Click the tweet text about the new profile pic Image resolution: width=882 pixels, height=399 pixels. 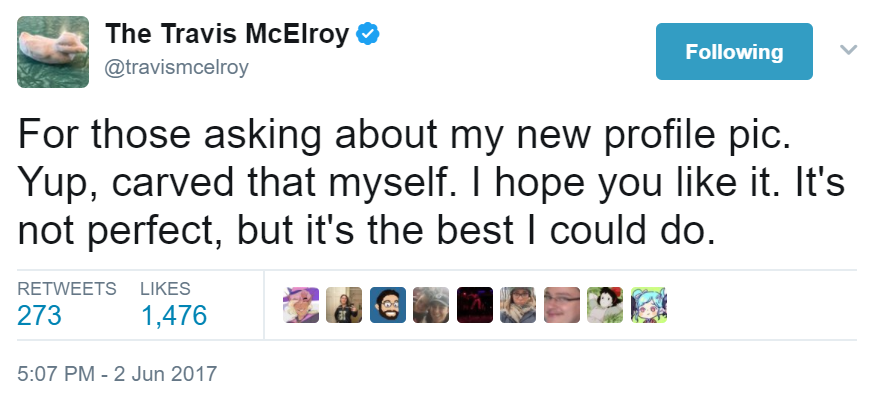click(x=432, y=183)
